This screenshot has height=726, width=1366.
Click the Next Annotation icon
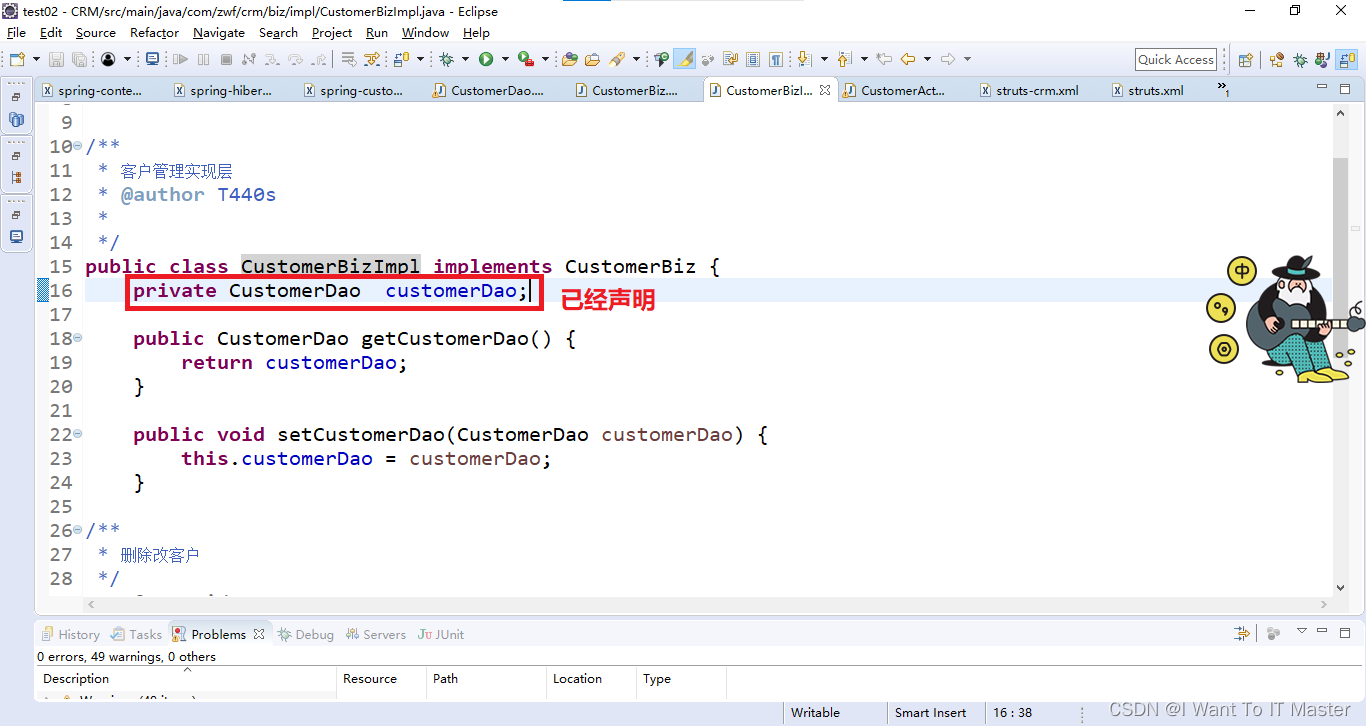point(803,59)
